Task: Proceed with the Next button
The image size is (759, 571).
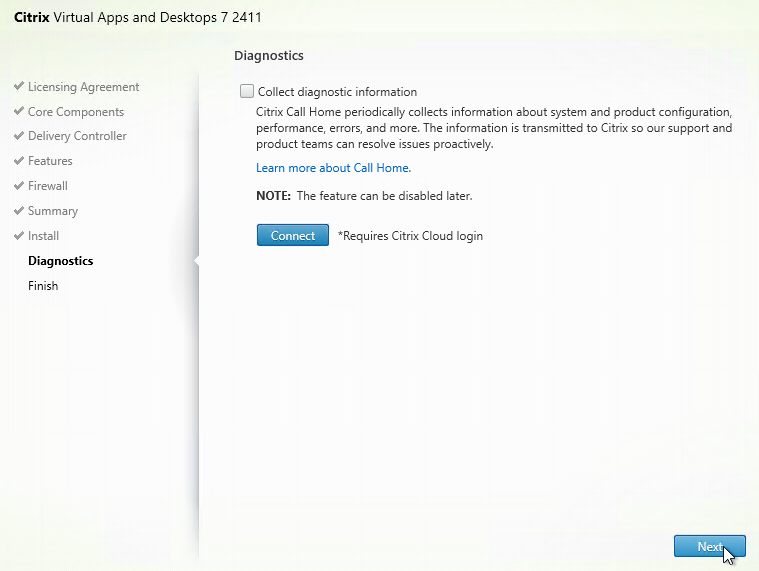Action: click(710, 546)
